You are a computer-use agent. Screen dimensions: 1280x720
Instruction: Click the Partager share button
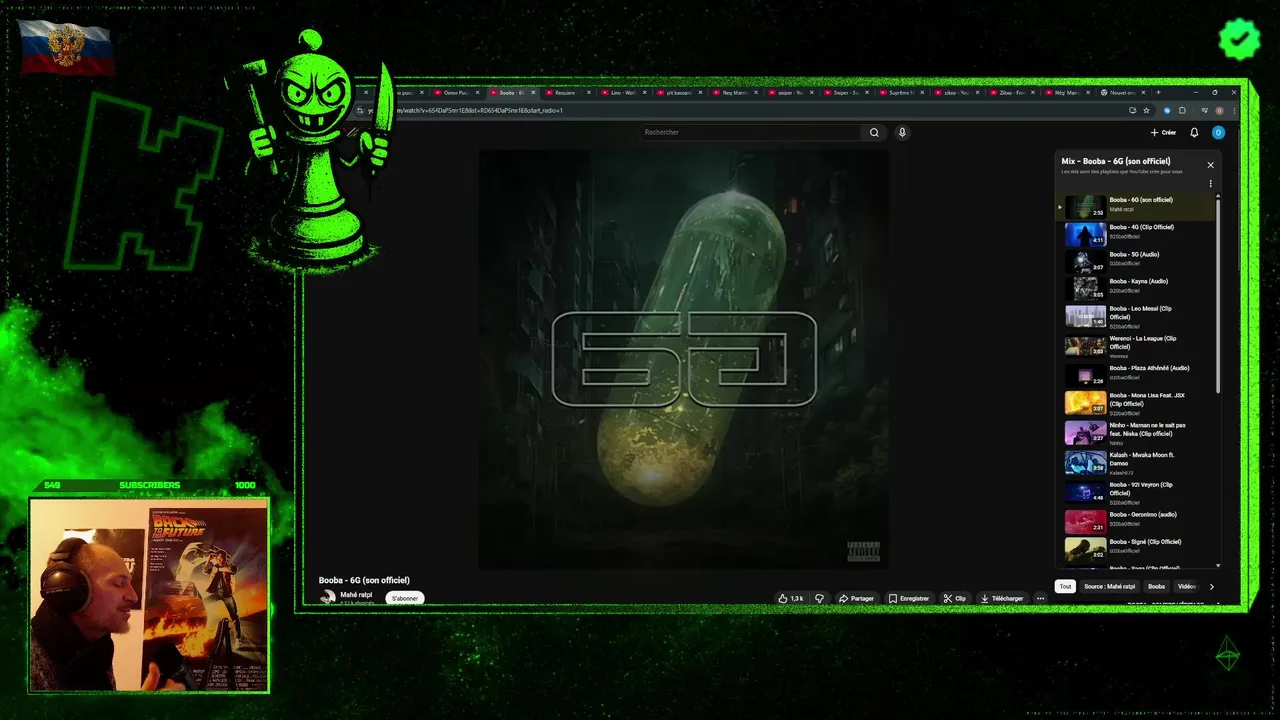[856, 598]
